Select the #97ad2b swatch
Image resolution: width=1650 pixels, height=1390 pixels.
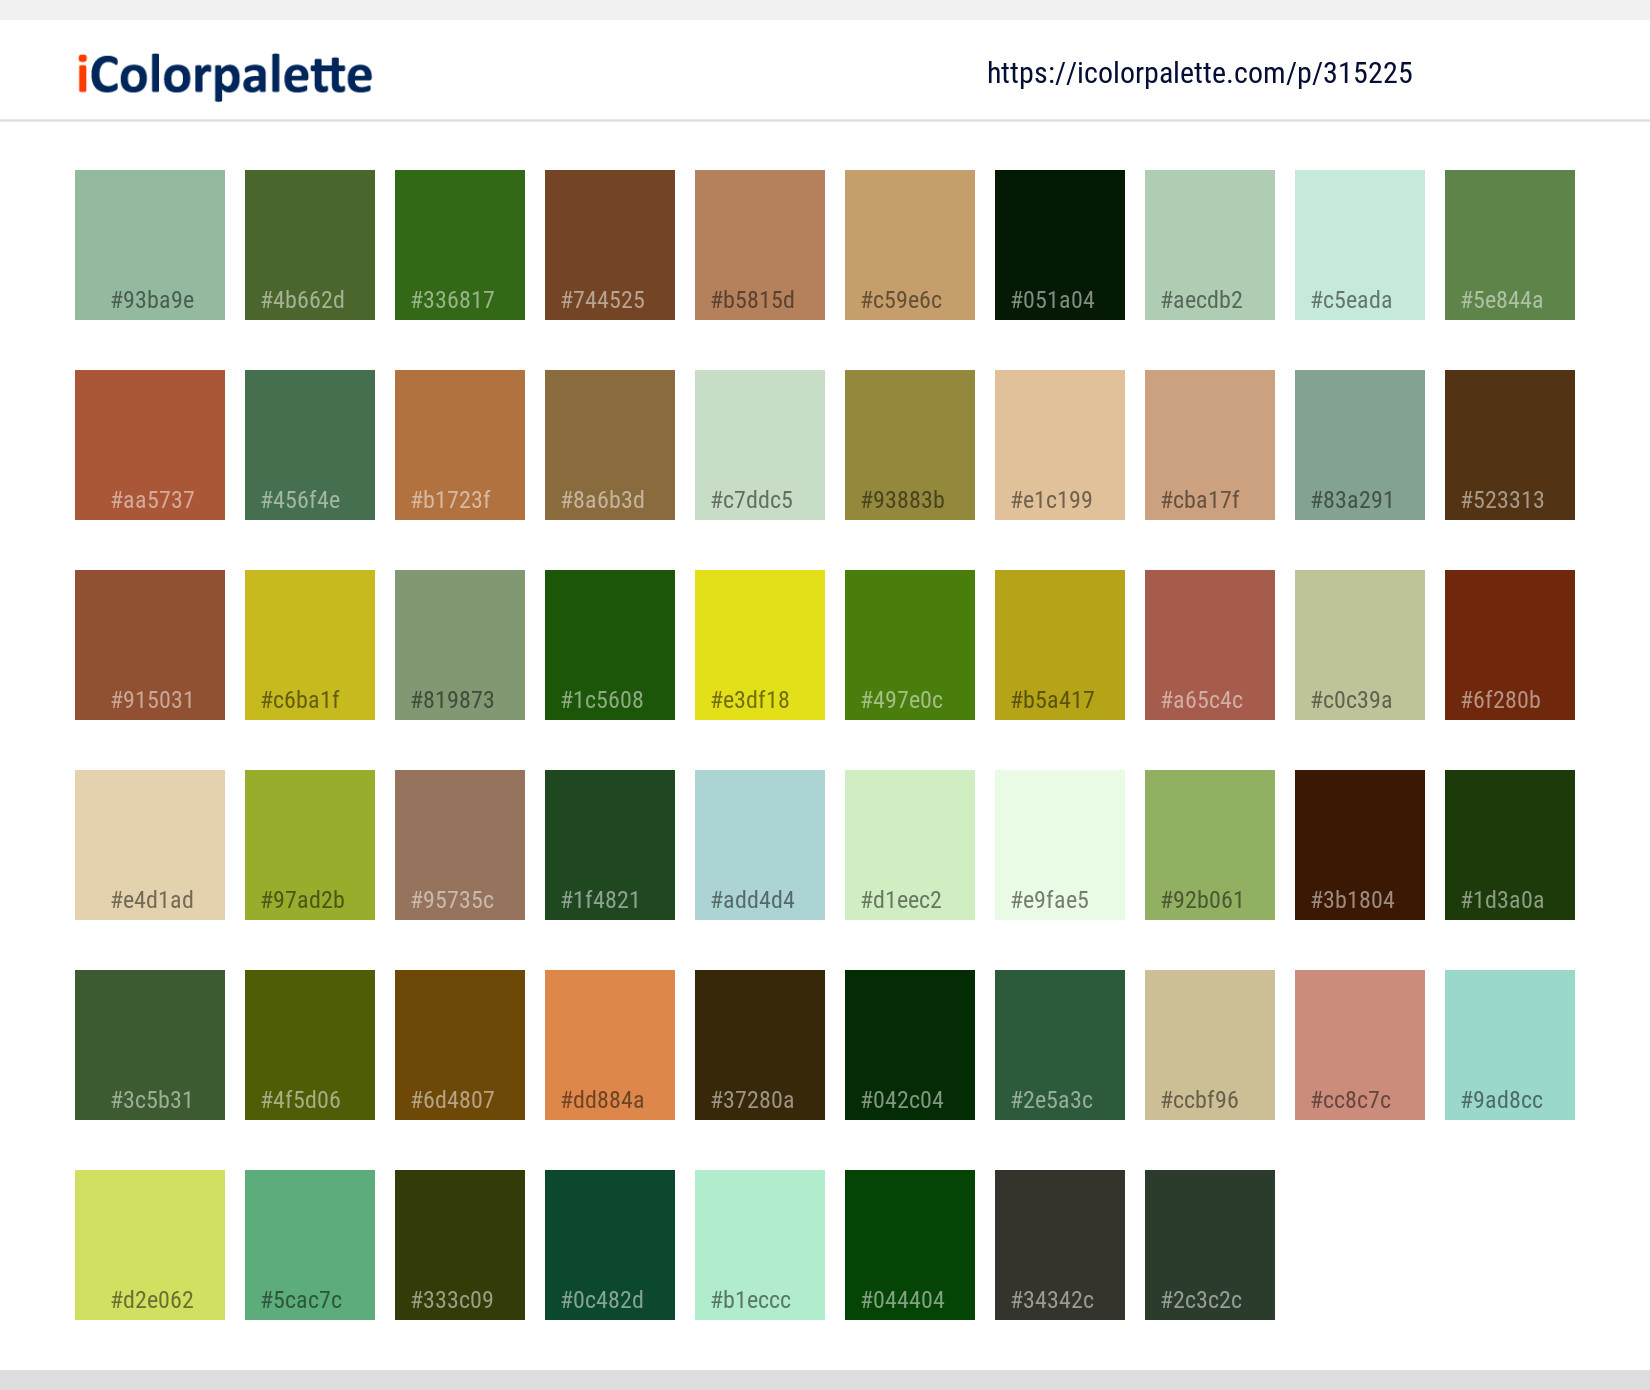pyautogui.click(x=310, y=845)
